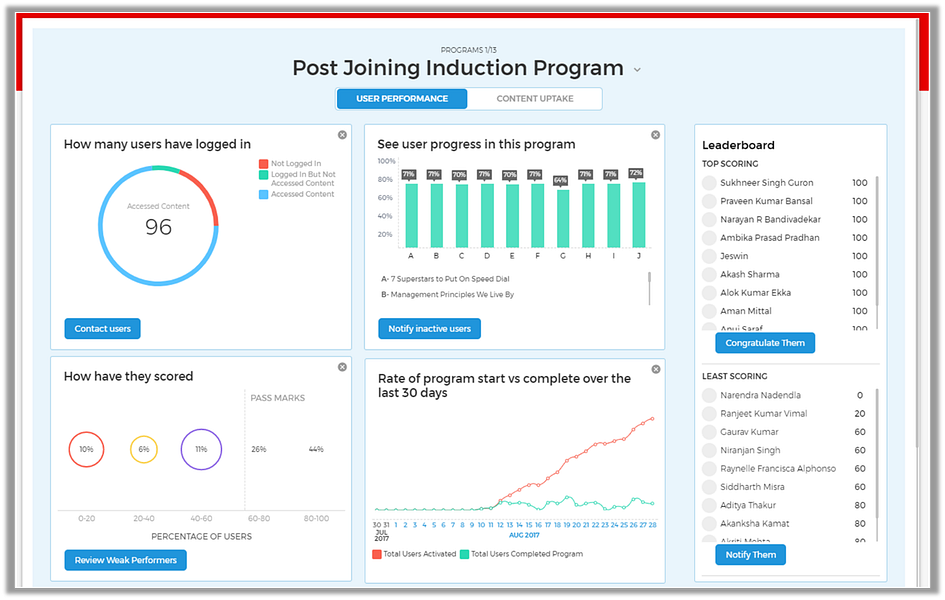This screenshot has width=945, height=600.
Task: Click Gaurav Kumar's avatar icon
Action: pos(709,433)
